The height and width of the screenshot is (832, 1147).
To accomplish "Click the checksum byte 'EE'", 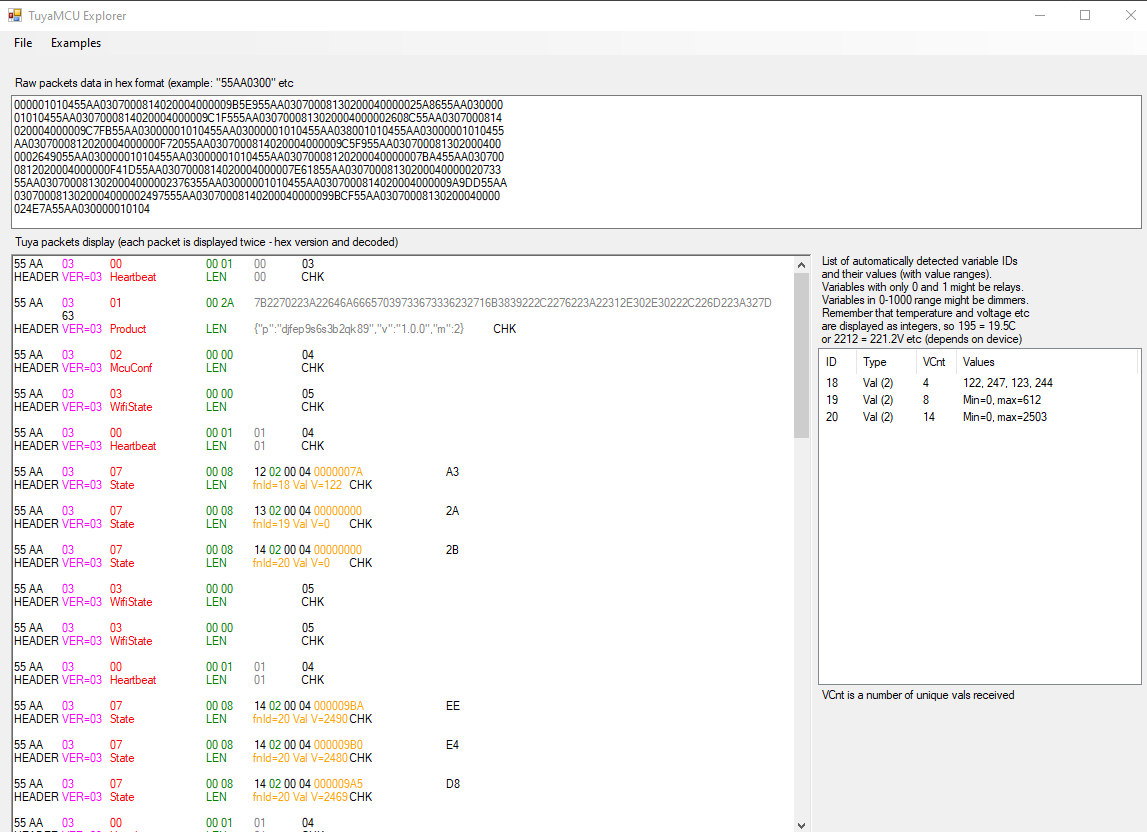I will [x=453, y=706].
